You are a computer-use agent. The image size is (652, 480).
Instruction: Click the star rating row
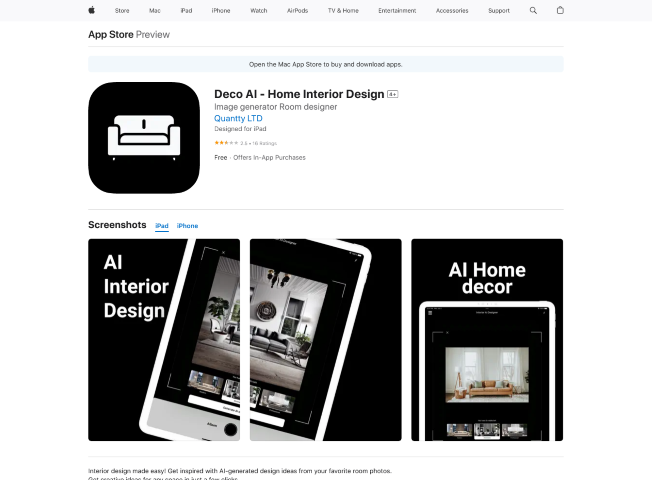[x=245, y=143]
